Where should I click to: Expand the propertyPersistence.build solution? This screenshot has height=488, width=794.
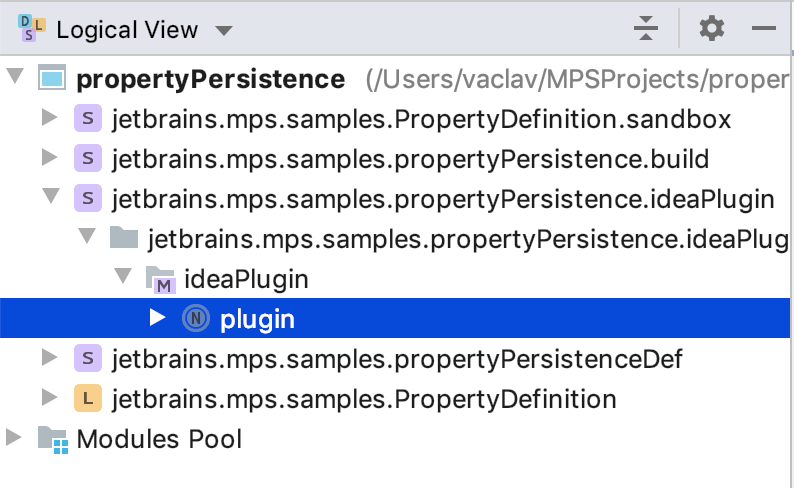click(48, 159)
